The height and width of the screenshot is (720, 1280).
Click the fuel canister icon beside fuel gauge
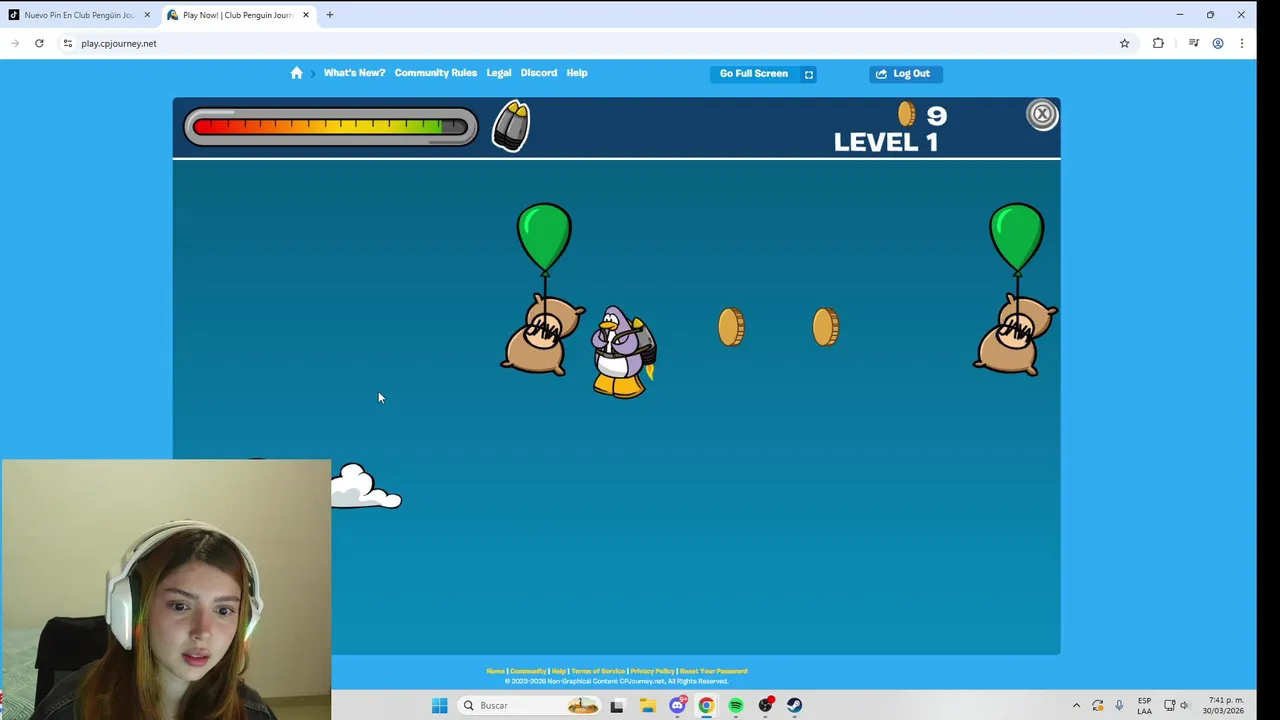[x=511, y=126]
